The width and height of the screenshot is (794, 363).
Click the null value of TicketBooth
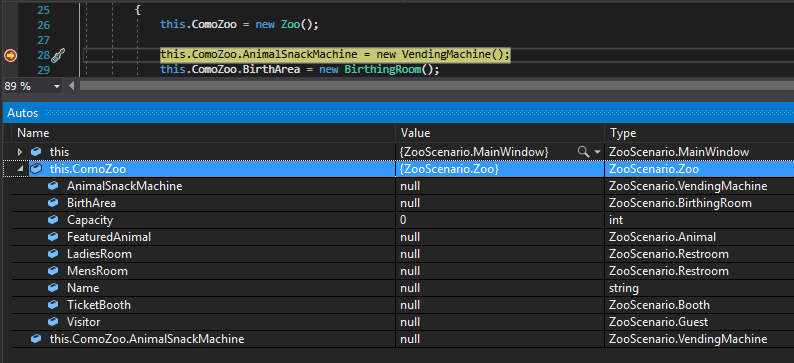(410, 305)
